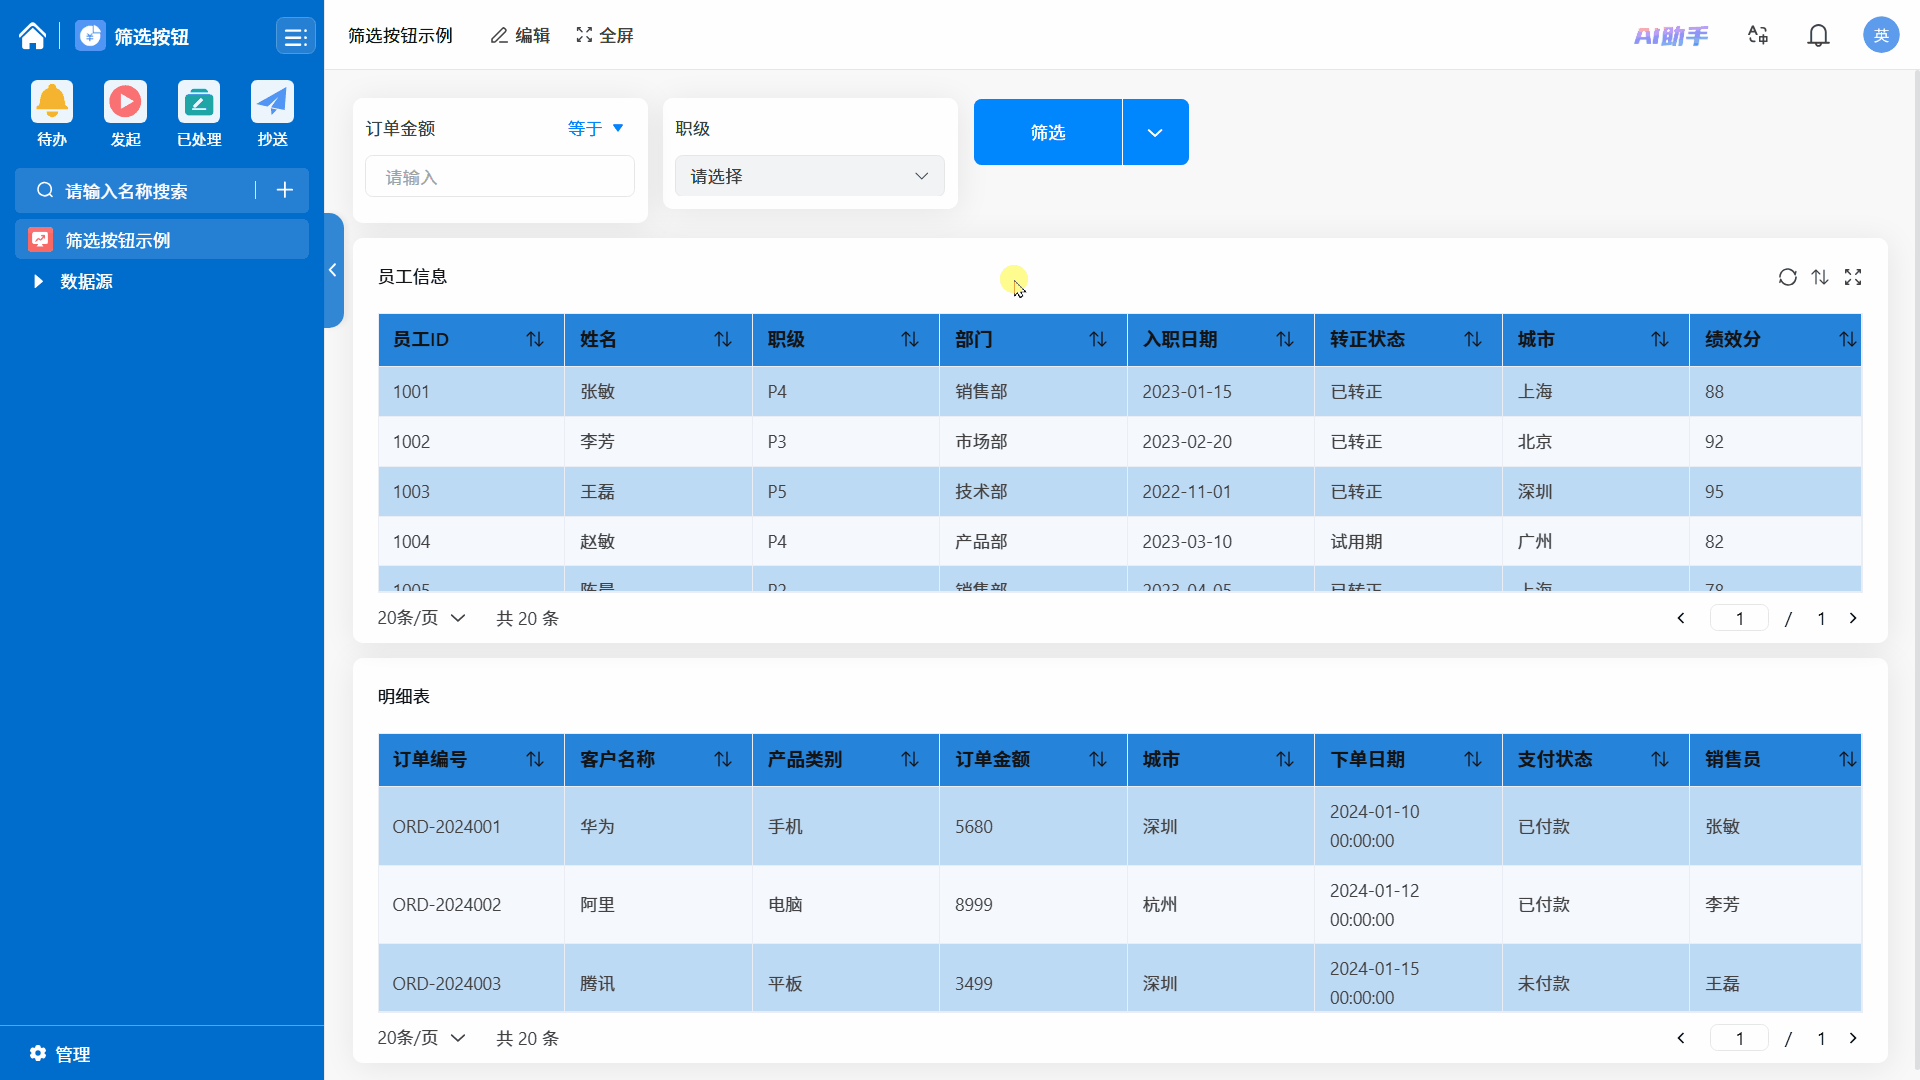Collapse the left sidebar arrow handle
The image size is (1920, 1080).
pos(333,270)
